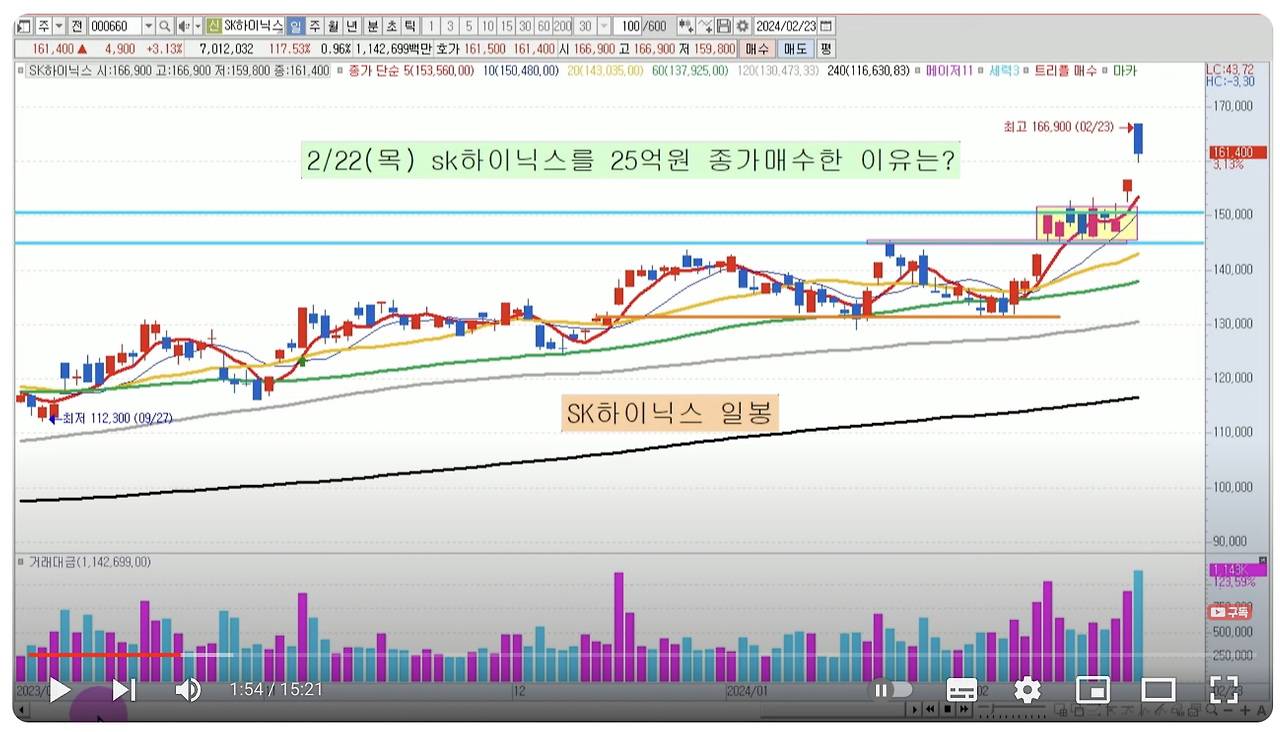
Task: Open the stock code dropdown arrow
Action: pos(149,26)
